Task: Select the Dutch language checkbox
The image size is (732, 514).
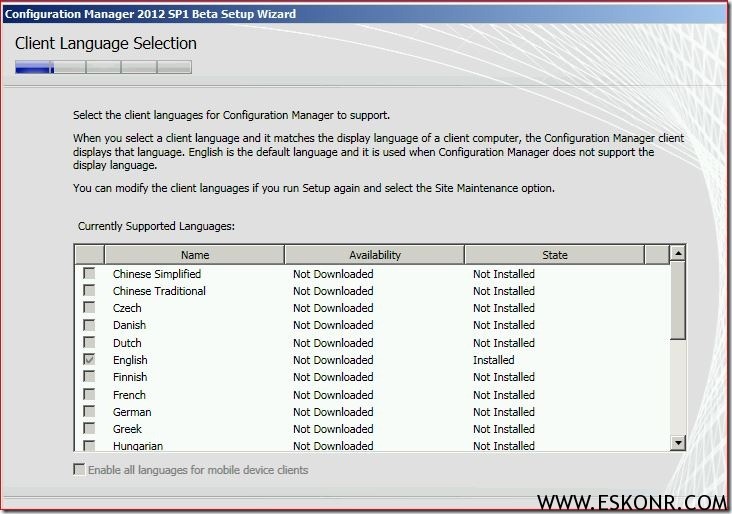Action: point(89,342)
